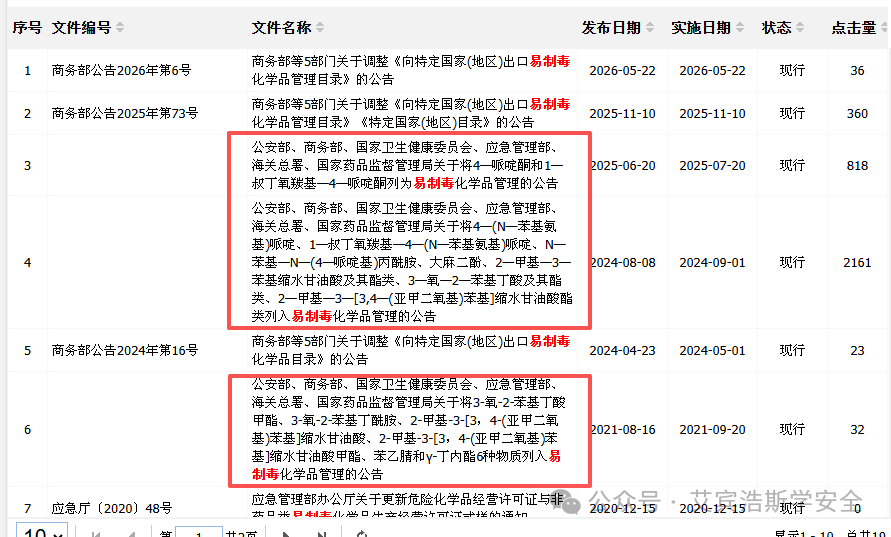Open row 6 announcement about 3-氧-2-苯基丁酸甲酯
Viewport: 891px width, 537px height.
(409, 429)
